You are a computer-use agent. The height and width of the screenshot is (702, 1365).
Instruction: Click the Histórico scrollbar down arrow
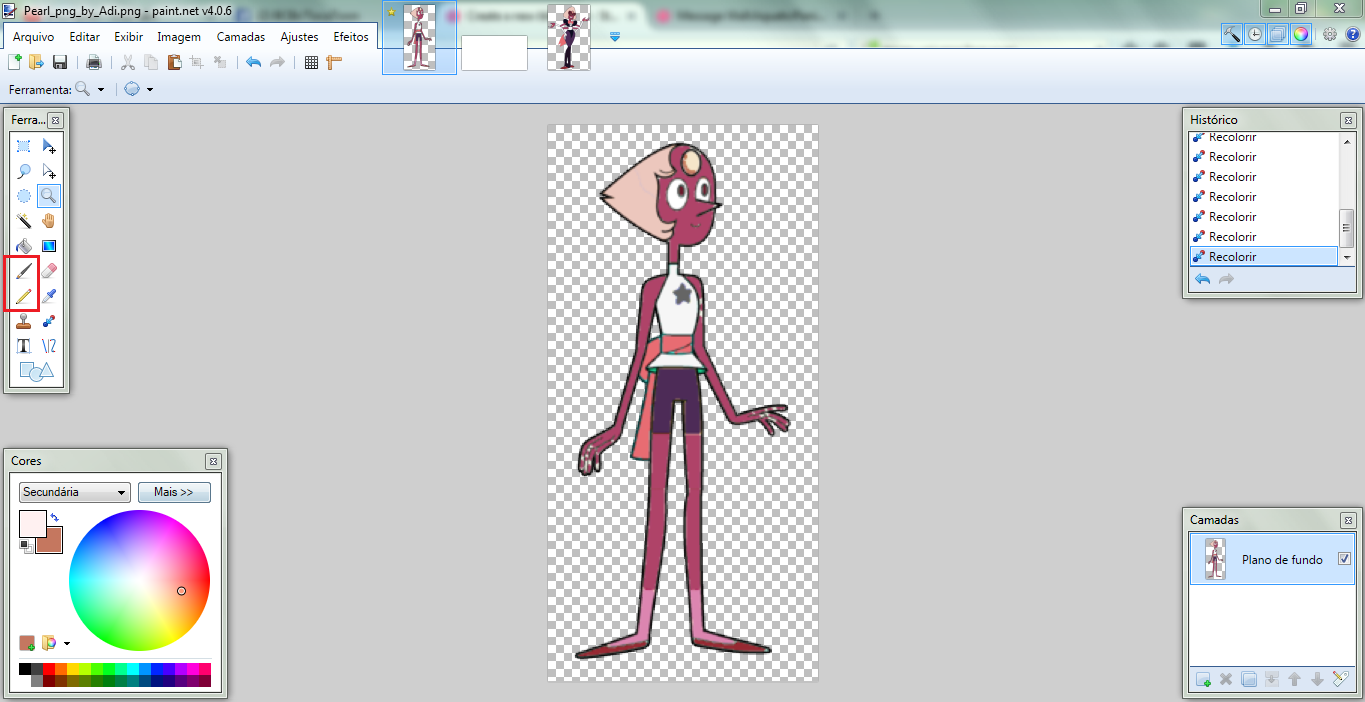1347,258
